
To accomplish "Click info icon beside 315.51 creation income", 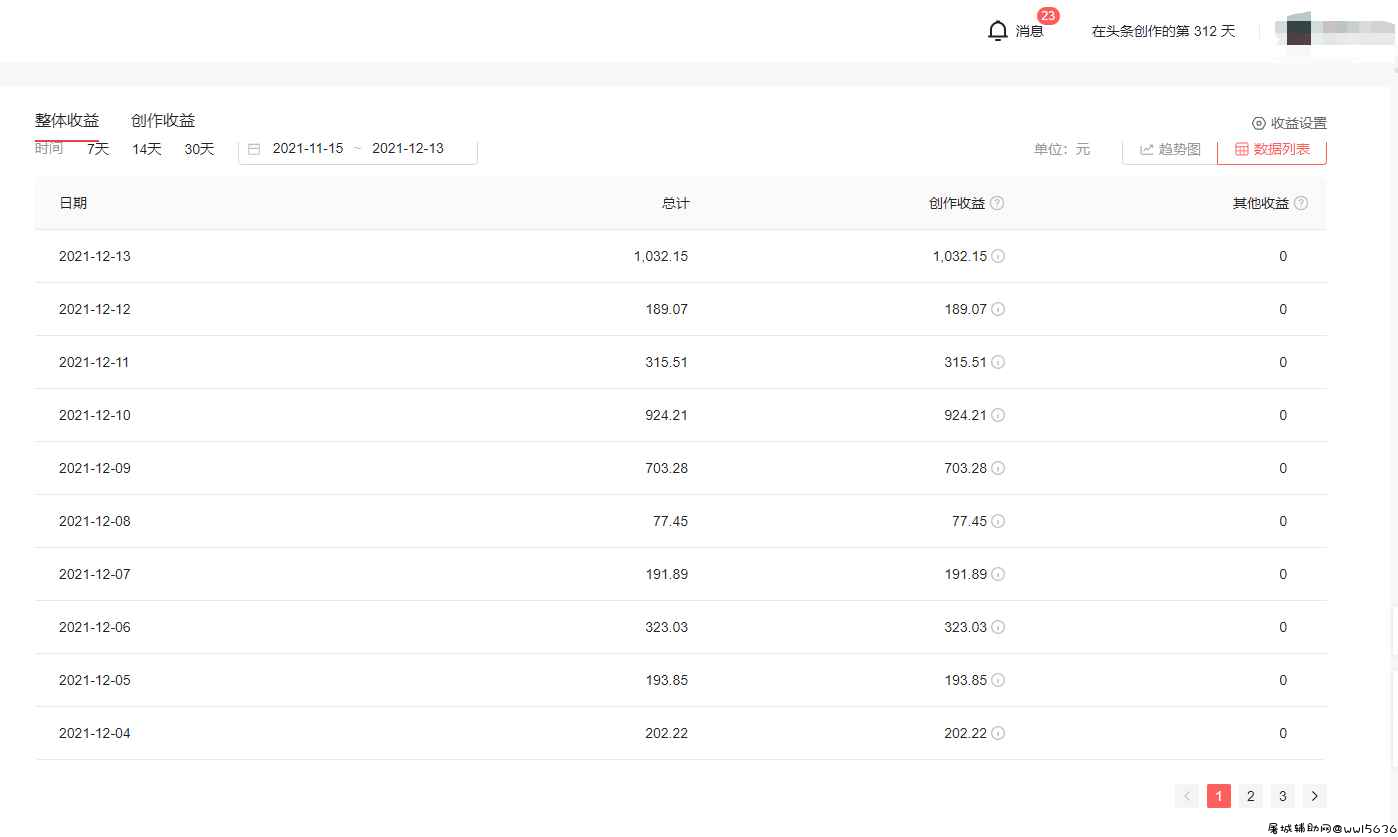I will (998, 362).
